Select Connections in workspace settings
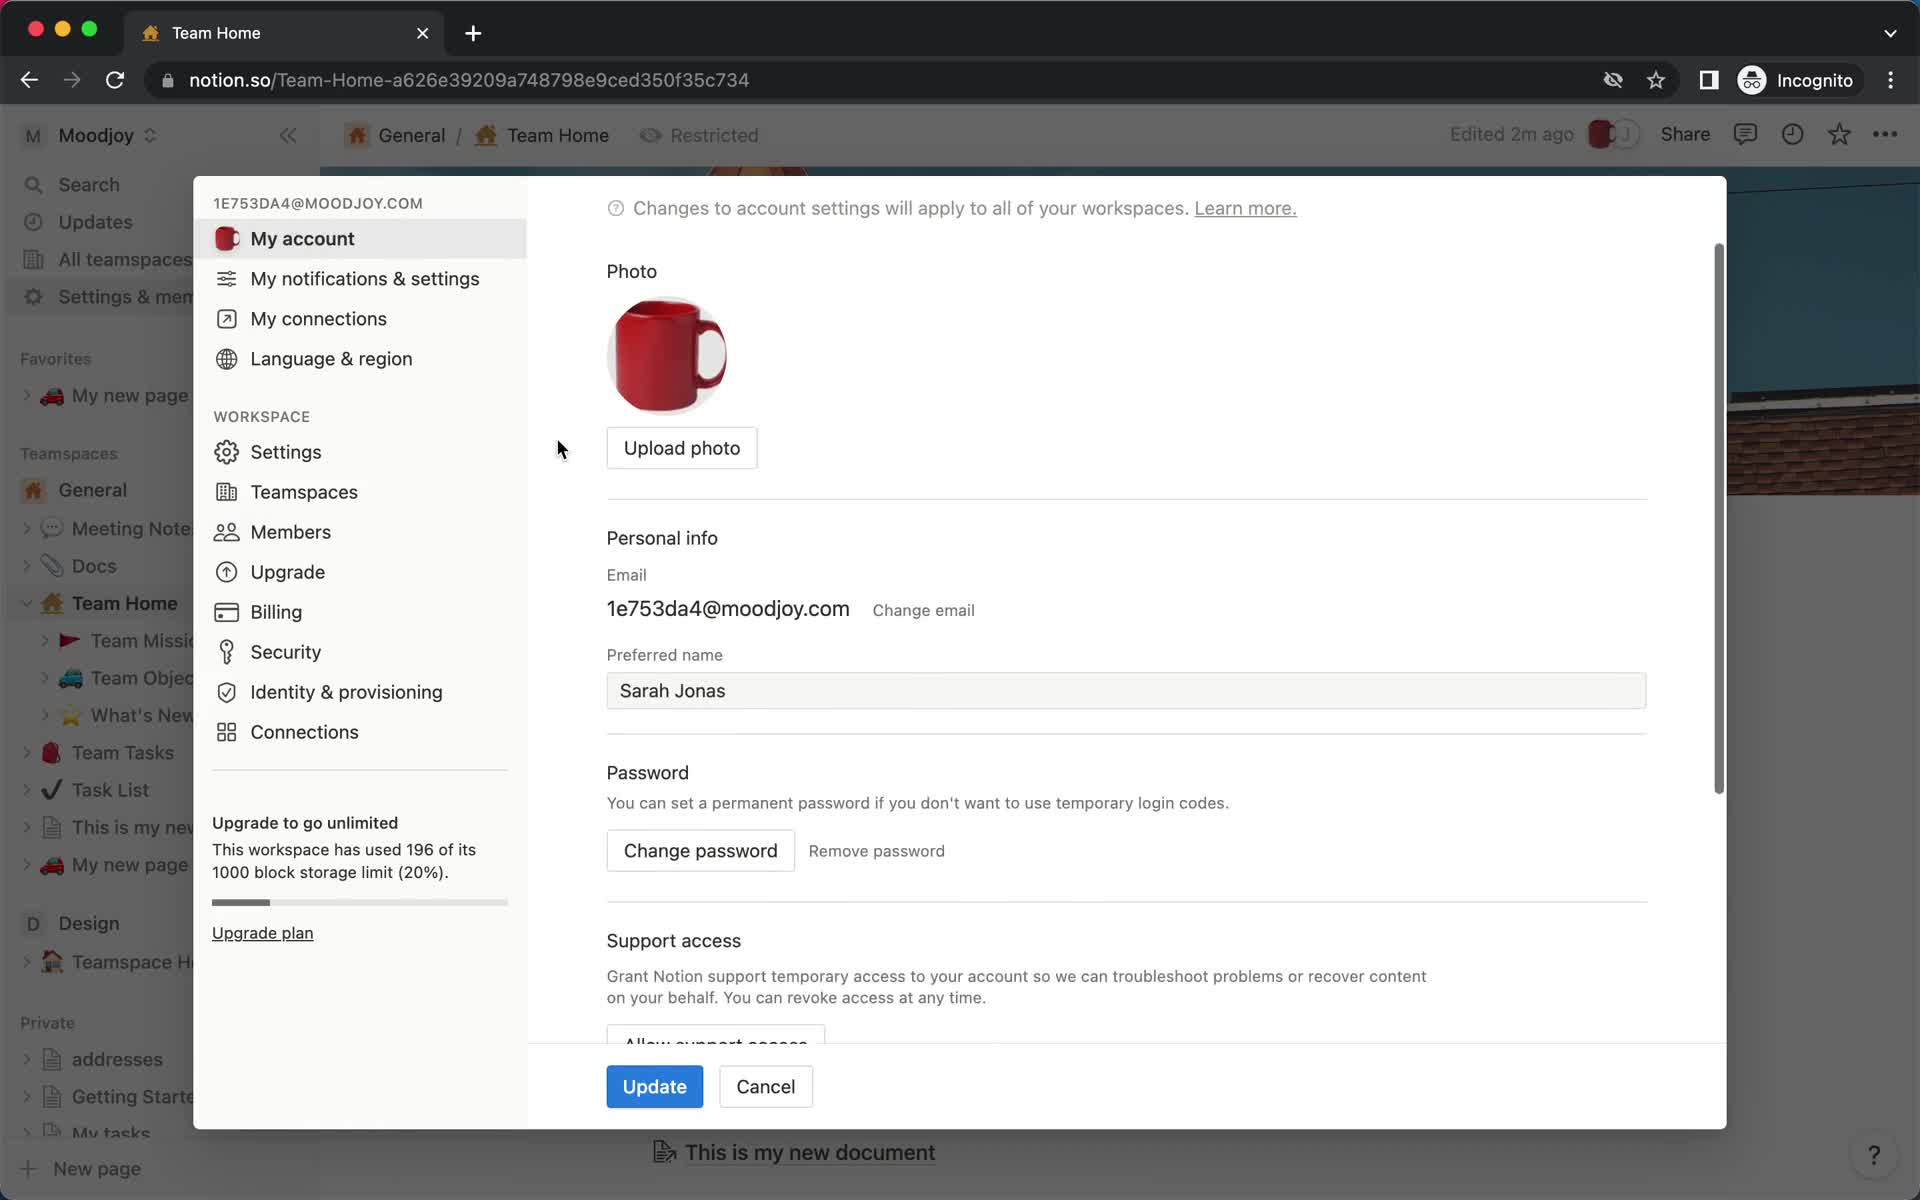This screenshot has width=1920, height=1200. tap(304, 731)
